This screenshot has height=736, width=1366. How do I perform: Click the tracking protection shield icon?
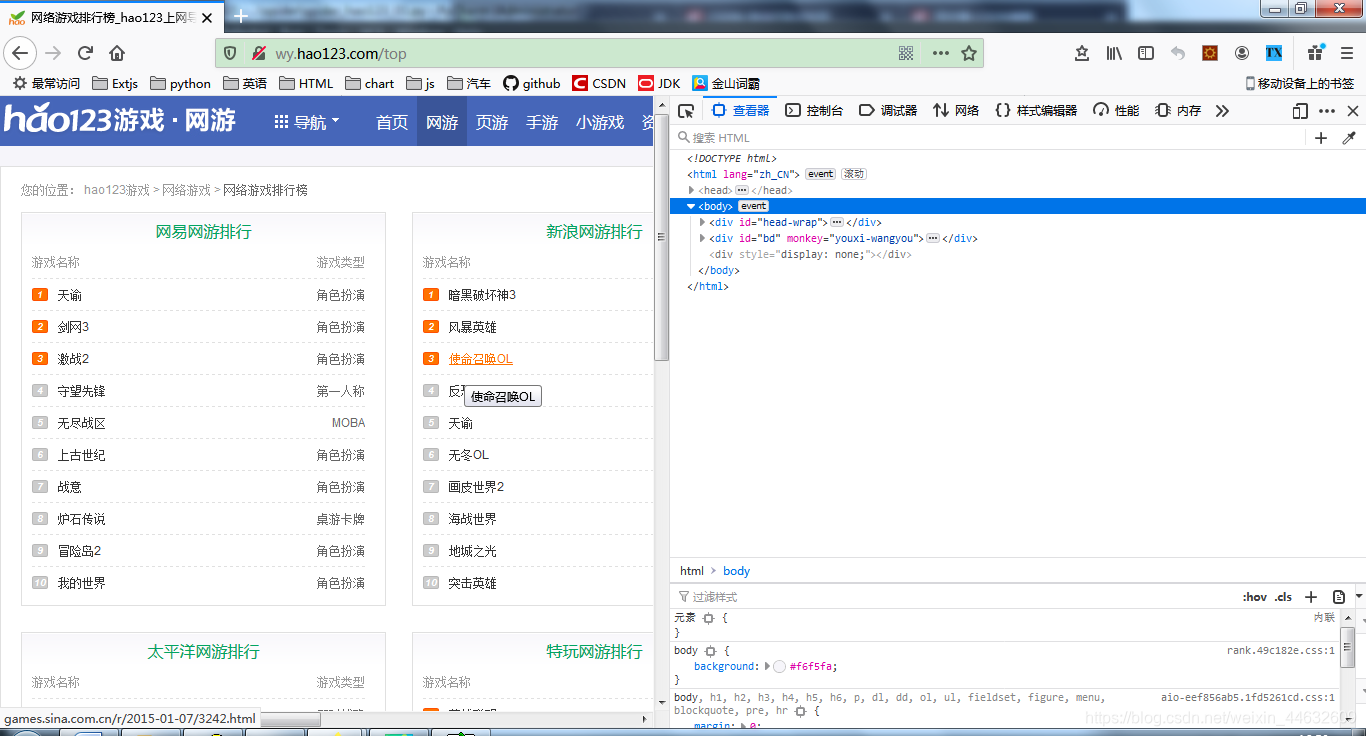230,53
